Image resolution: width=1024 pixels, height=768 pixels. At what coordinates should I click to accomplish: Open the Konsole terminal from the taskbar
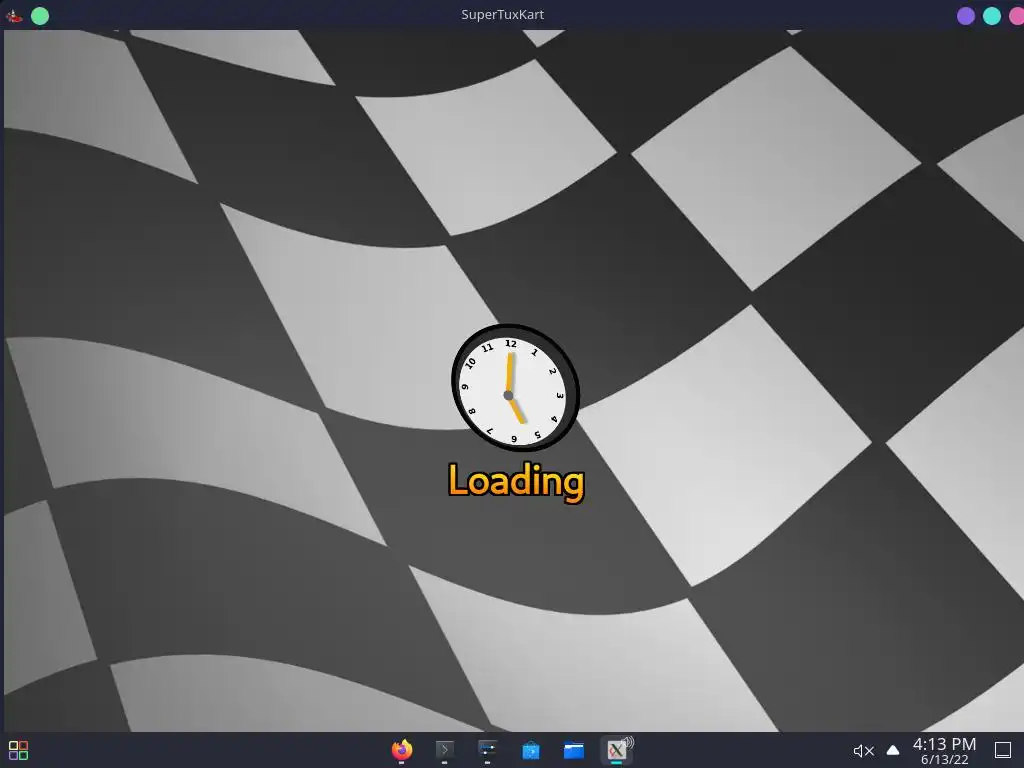click(445, 750)
